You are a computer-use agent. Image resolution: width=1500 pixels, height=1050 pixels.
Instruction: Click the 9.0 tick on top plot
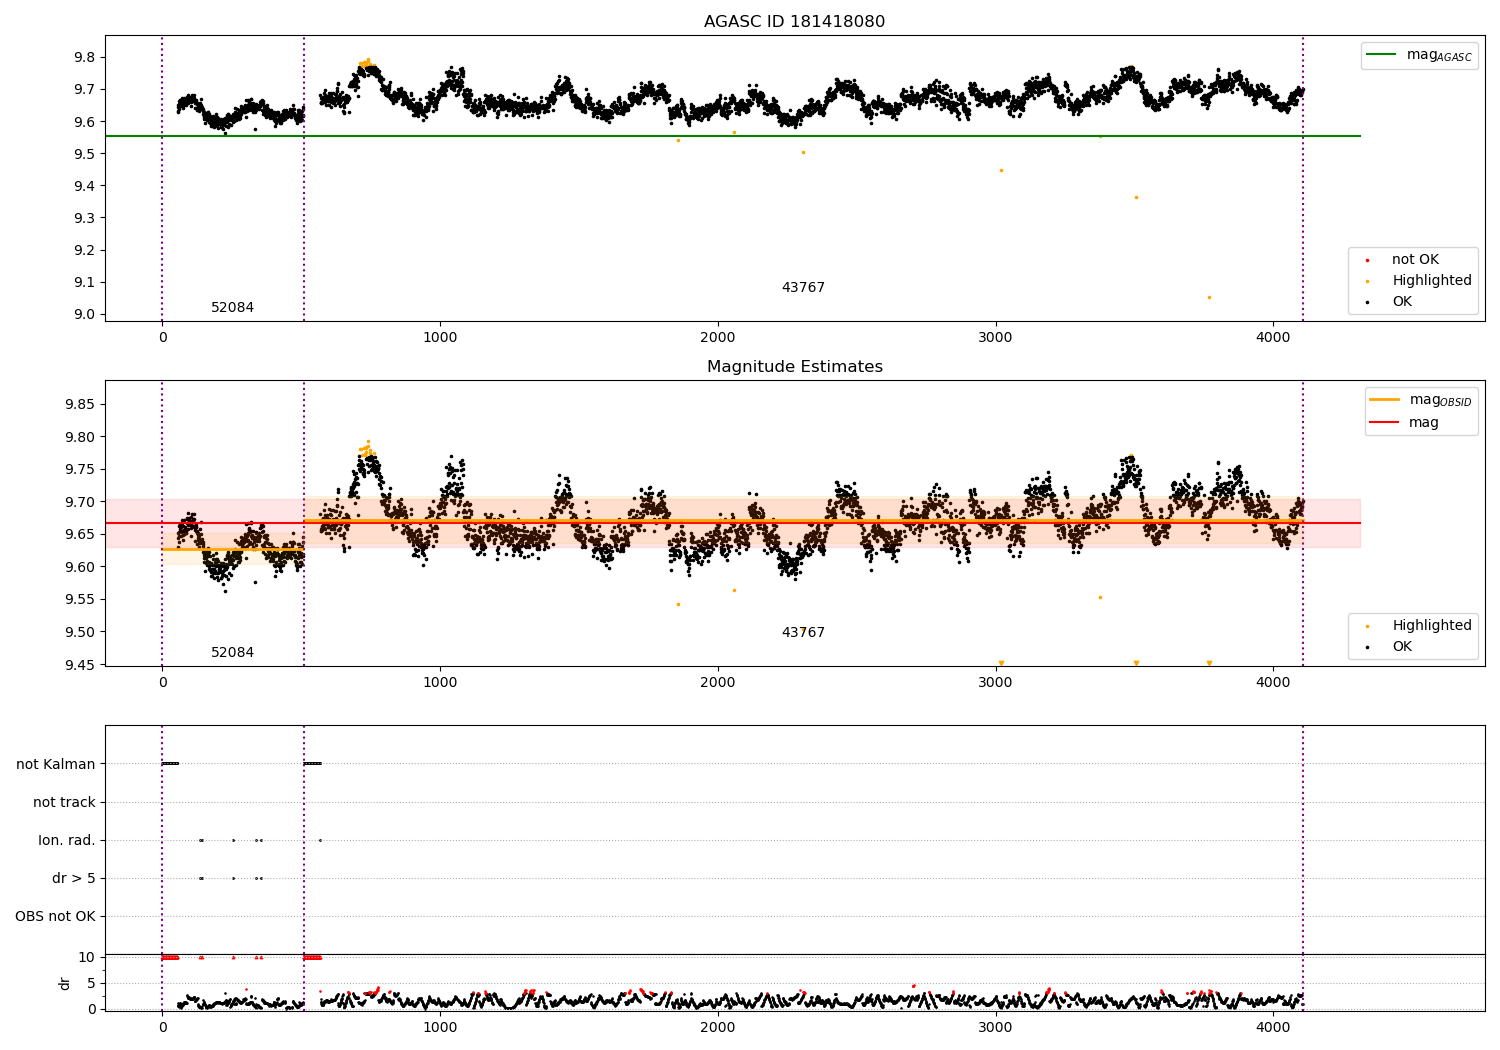[84, 315]
